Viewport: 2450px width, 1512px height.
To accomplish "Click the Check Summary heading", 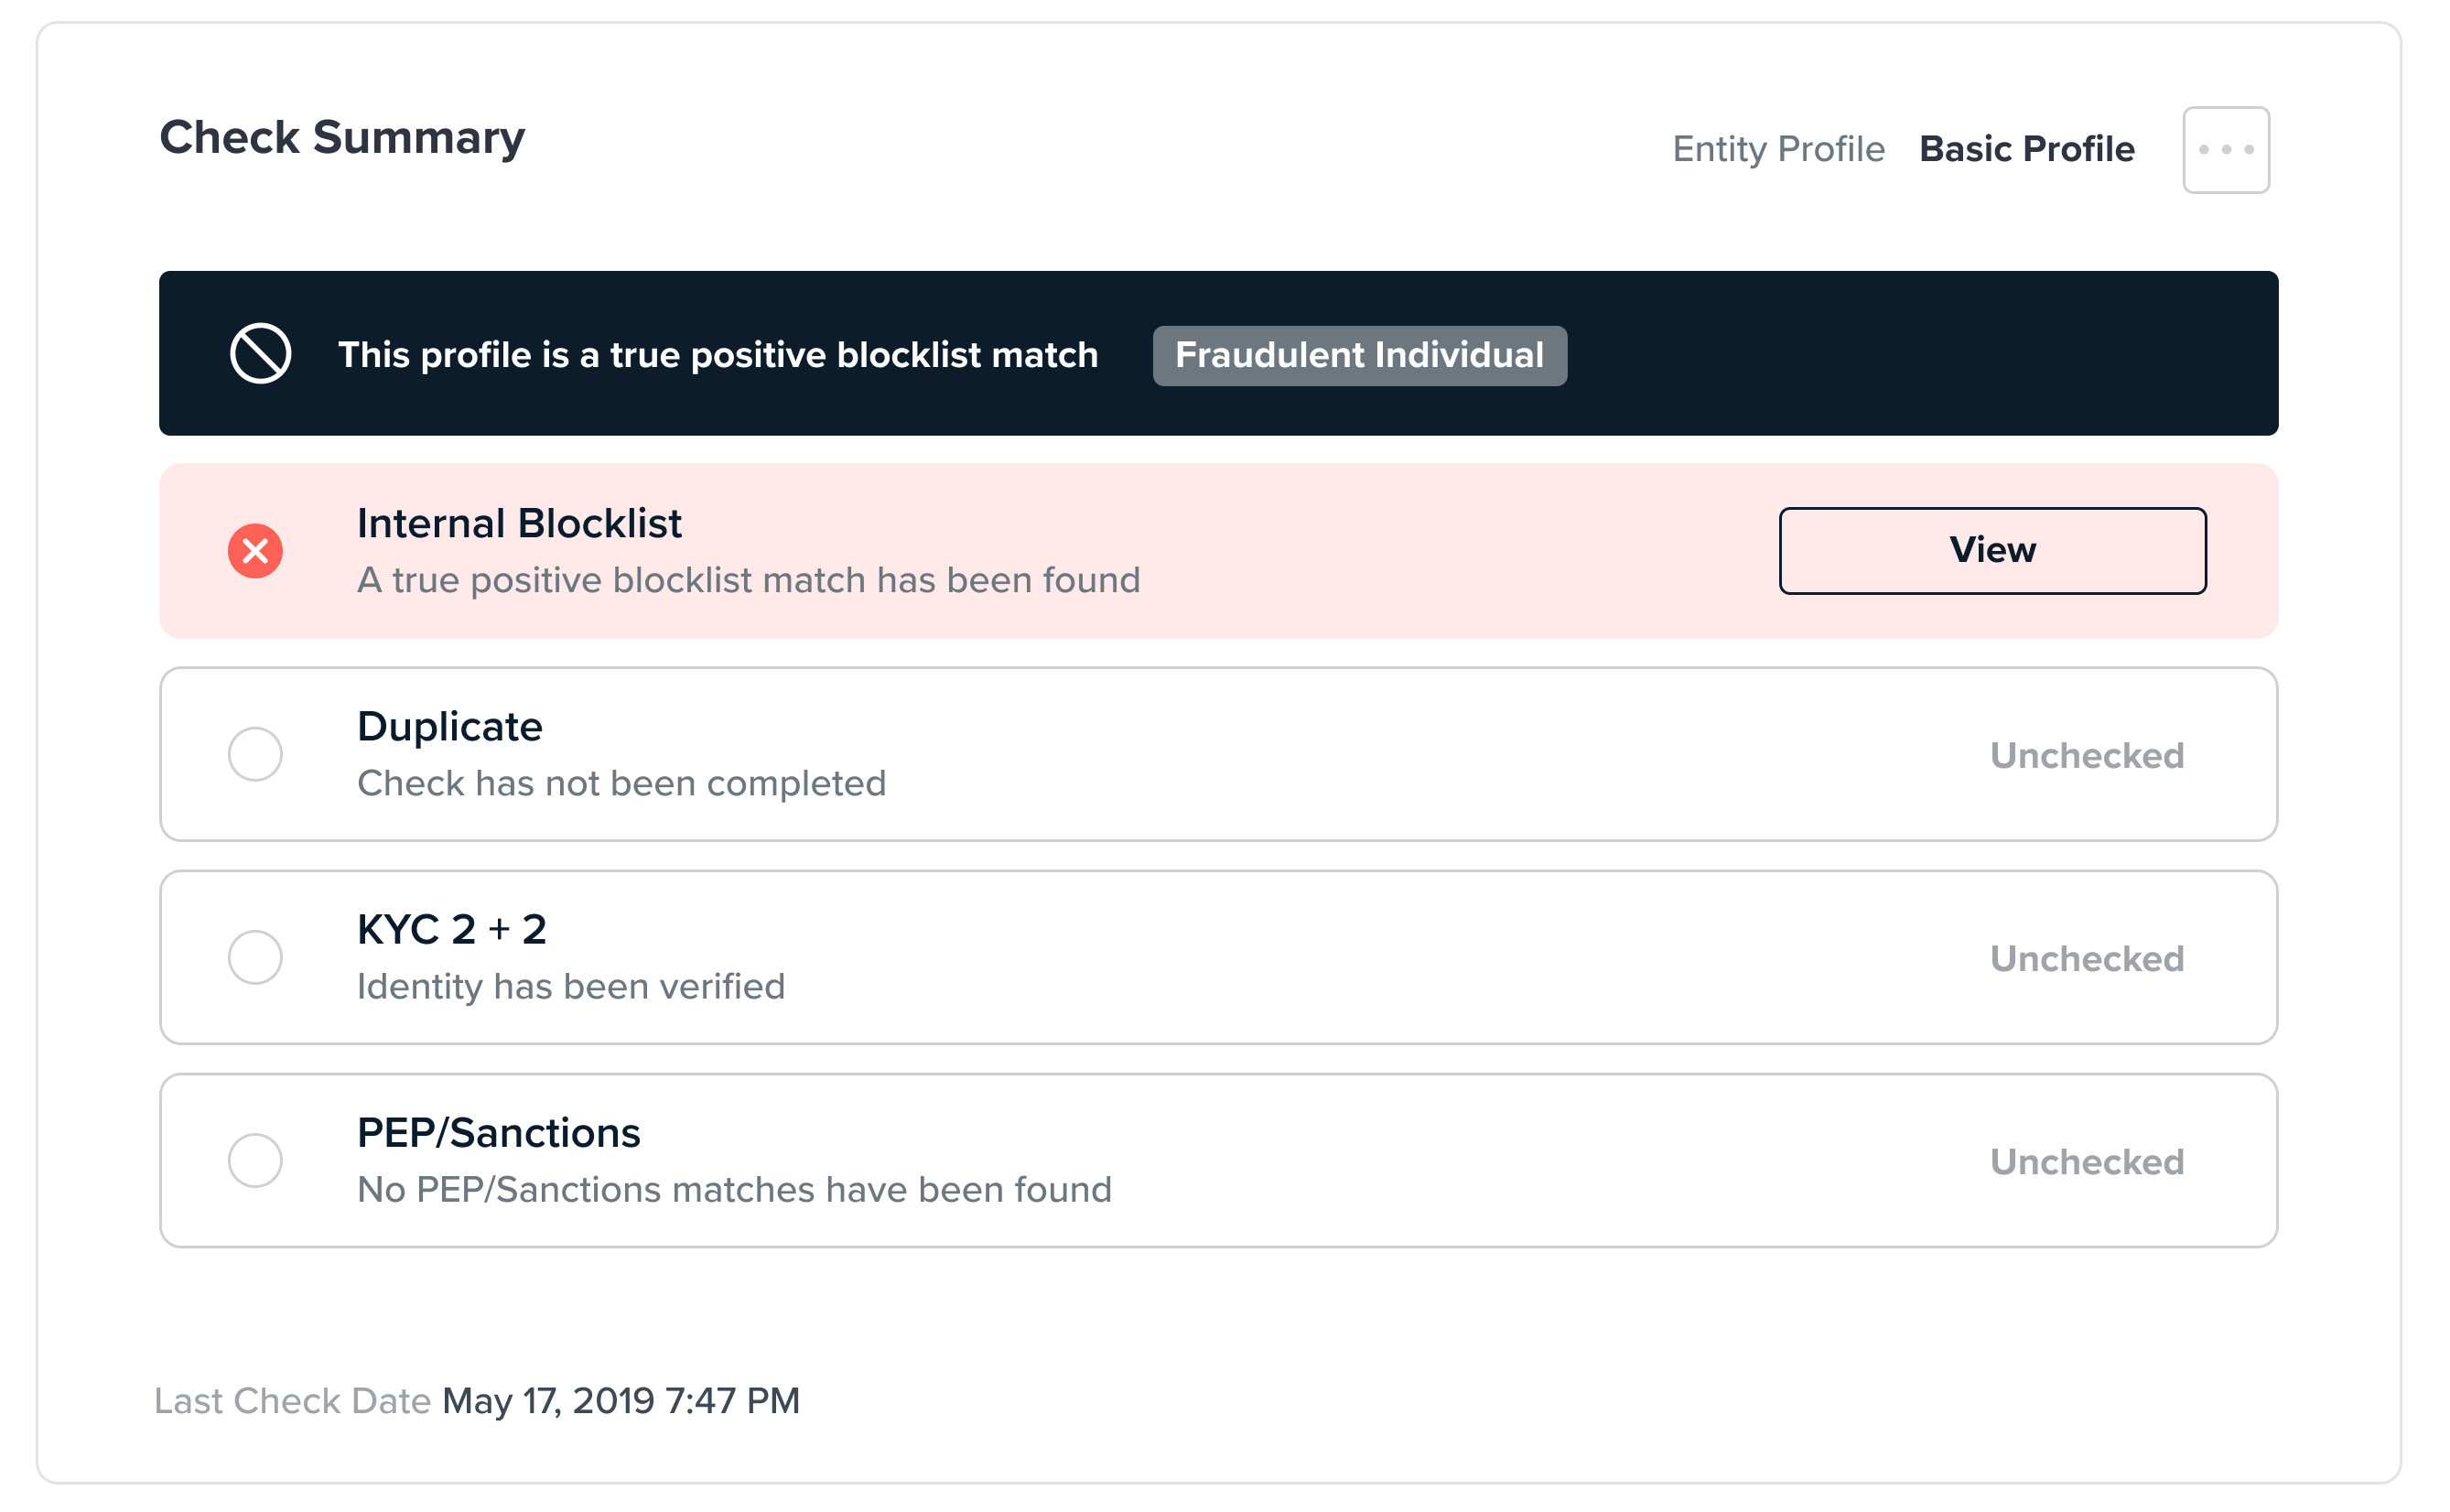I will coord(342,137).
